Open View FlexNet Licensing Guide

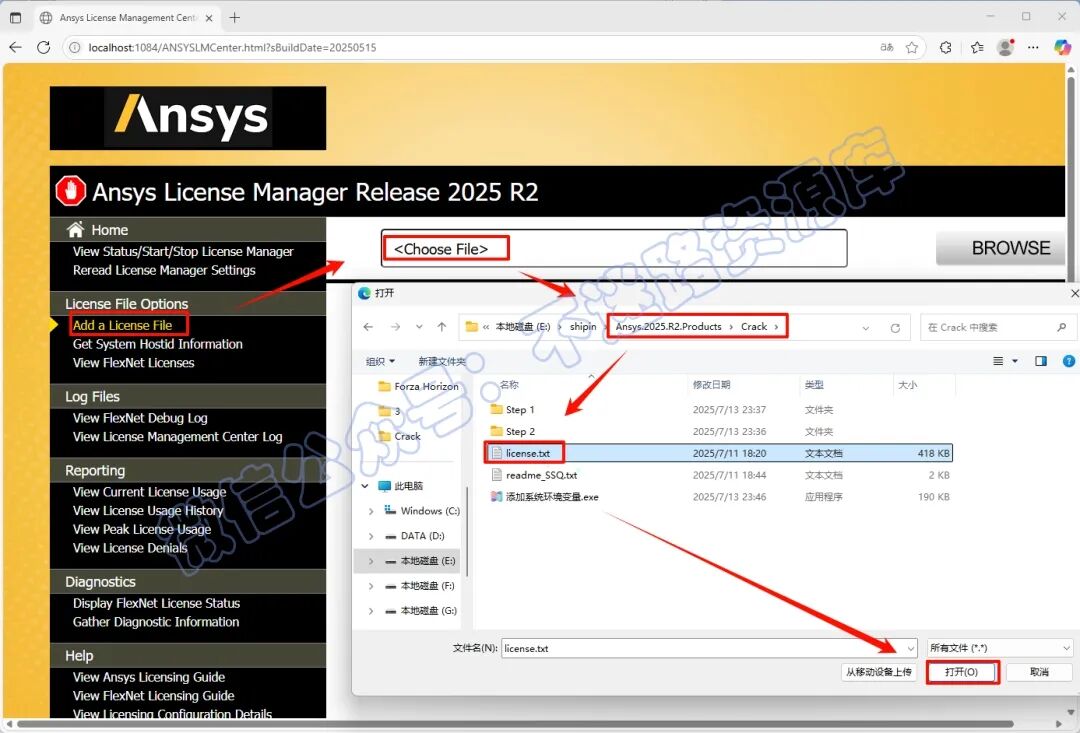click(x=154, y=696)
